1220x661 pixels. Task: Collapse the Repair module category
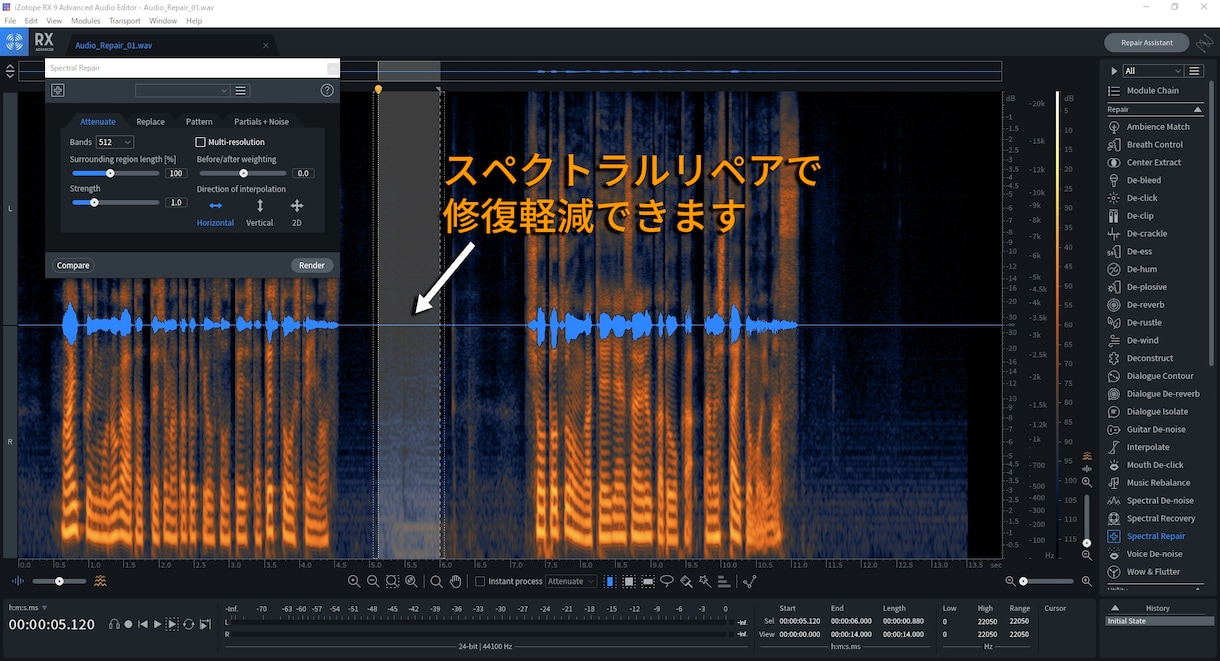tap(1198, 109)
